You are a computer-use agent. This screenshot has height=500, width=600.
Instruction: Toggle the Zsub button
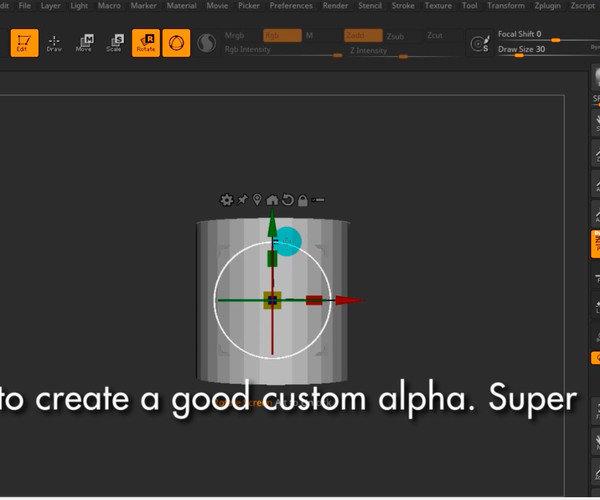(x=395, y=36)
